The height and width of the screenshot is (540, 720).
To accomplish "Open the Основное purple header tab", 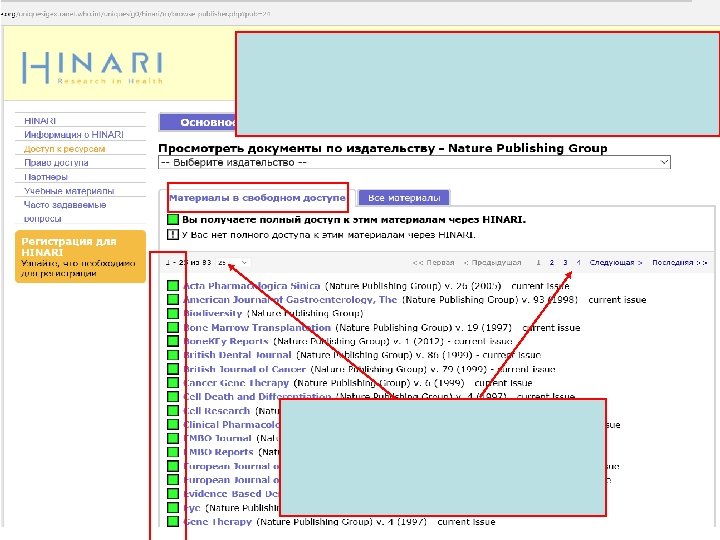I will click(198, 122).
